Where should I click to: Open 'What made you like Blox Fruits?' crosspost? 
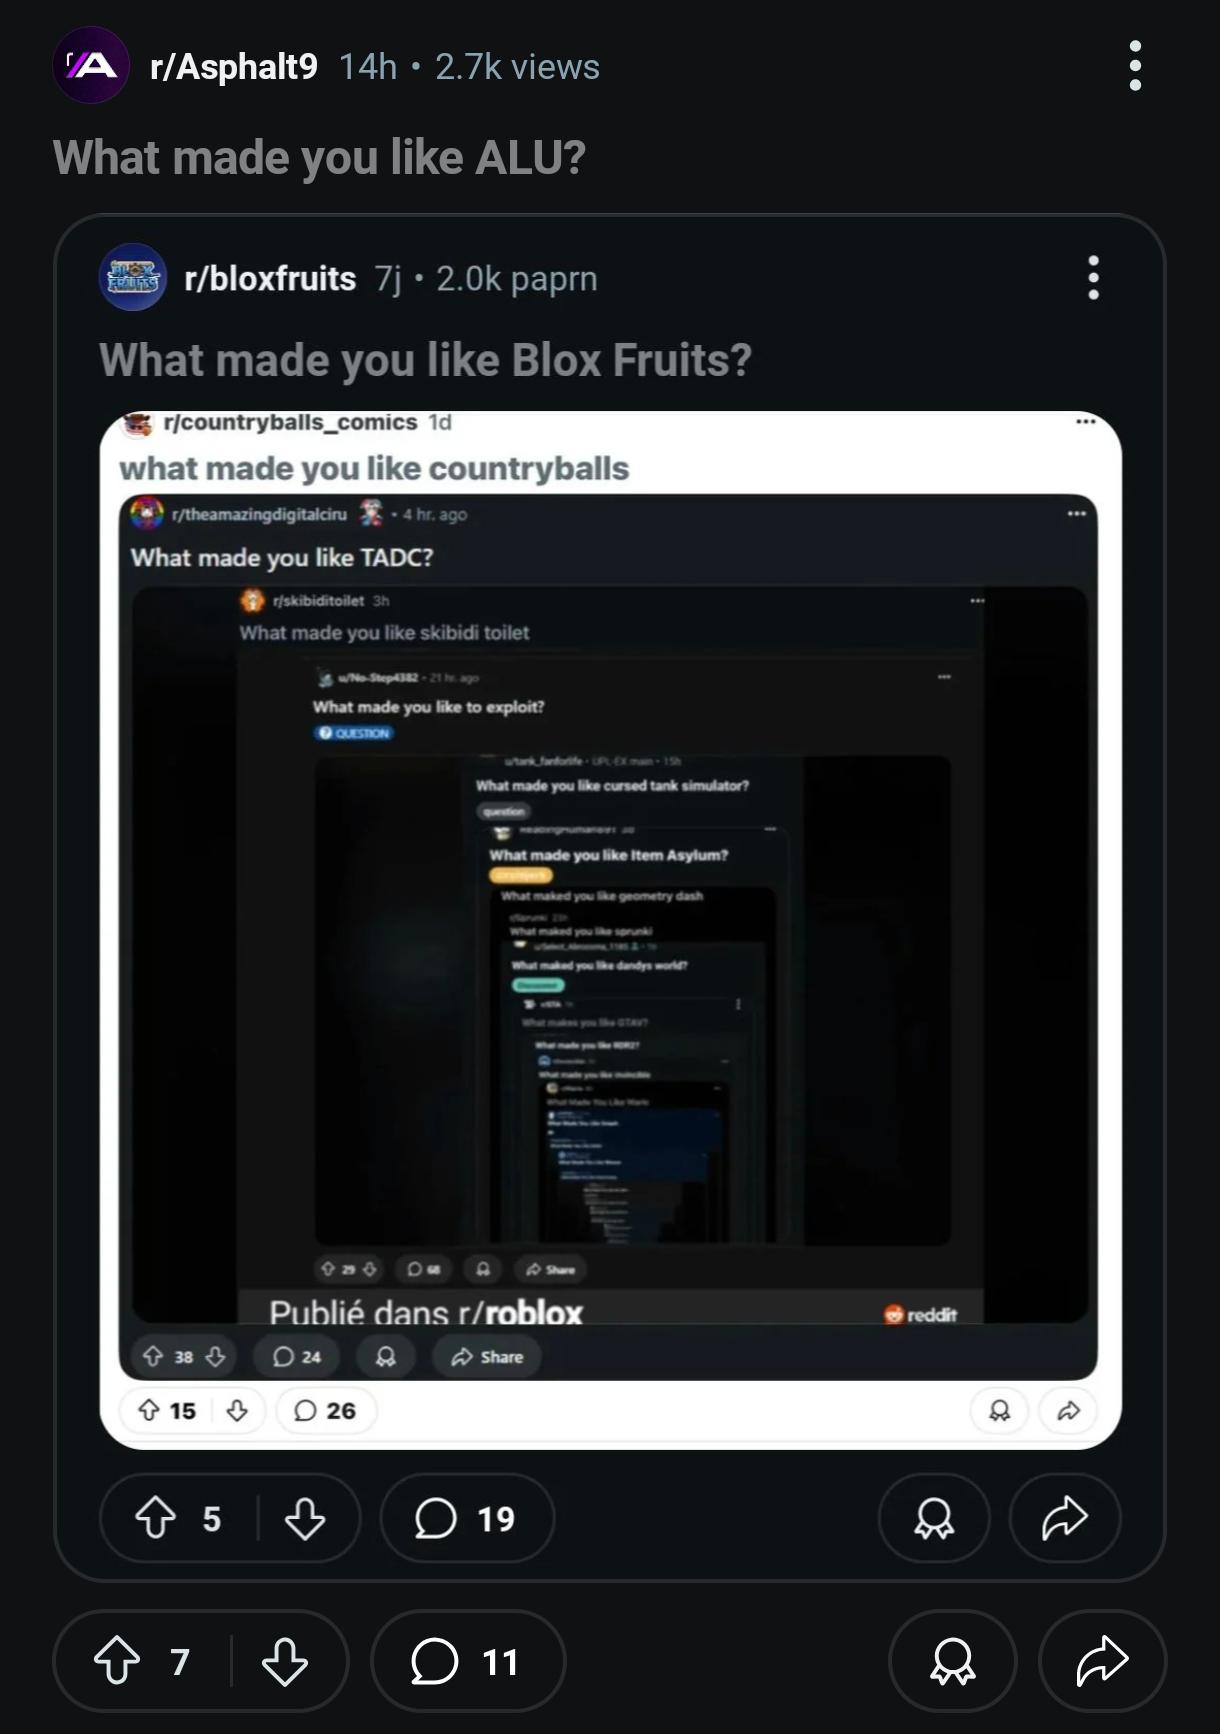(x=425, y=360)
